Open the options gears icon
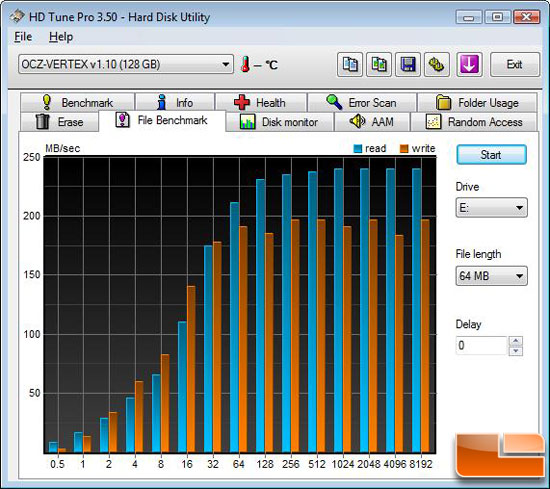Viewport: 550px width, 489px height. coord(437,65)
